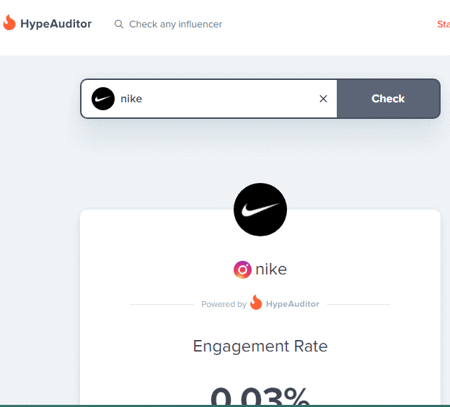The height and width of the screenshot is (407, 450).
Task: Click the orange "Sta" link at top right
Action: coord(443,24)
